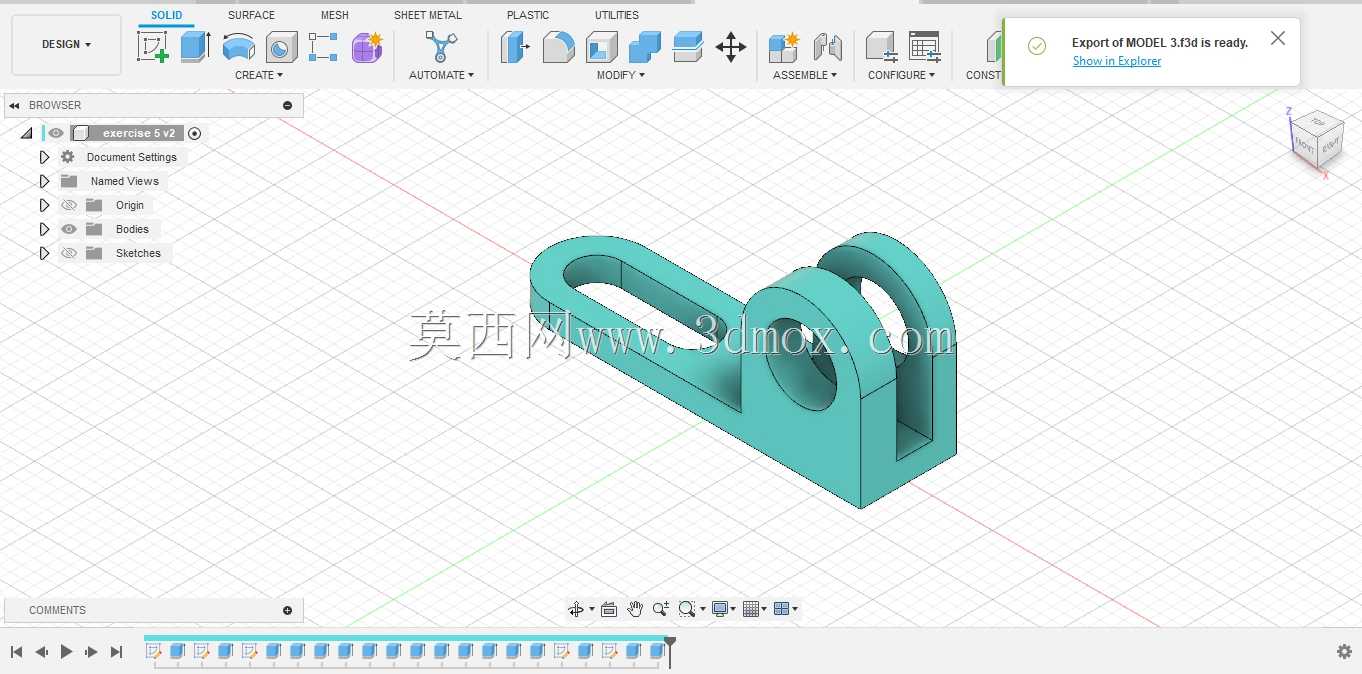The width and height of the screenshot is (1362, 674).
Task: Collapse the exercise 5 v2 root node
Action: point(27,133)
